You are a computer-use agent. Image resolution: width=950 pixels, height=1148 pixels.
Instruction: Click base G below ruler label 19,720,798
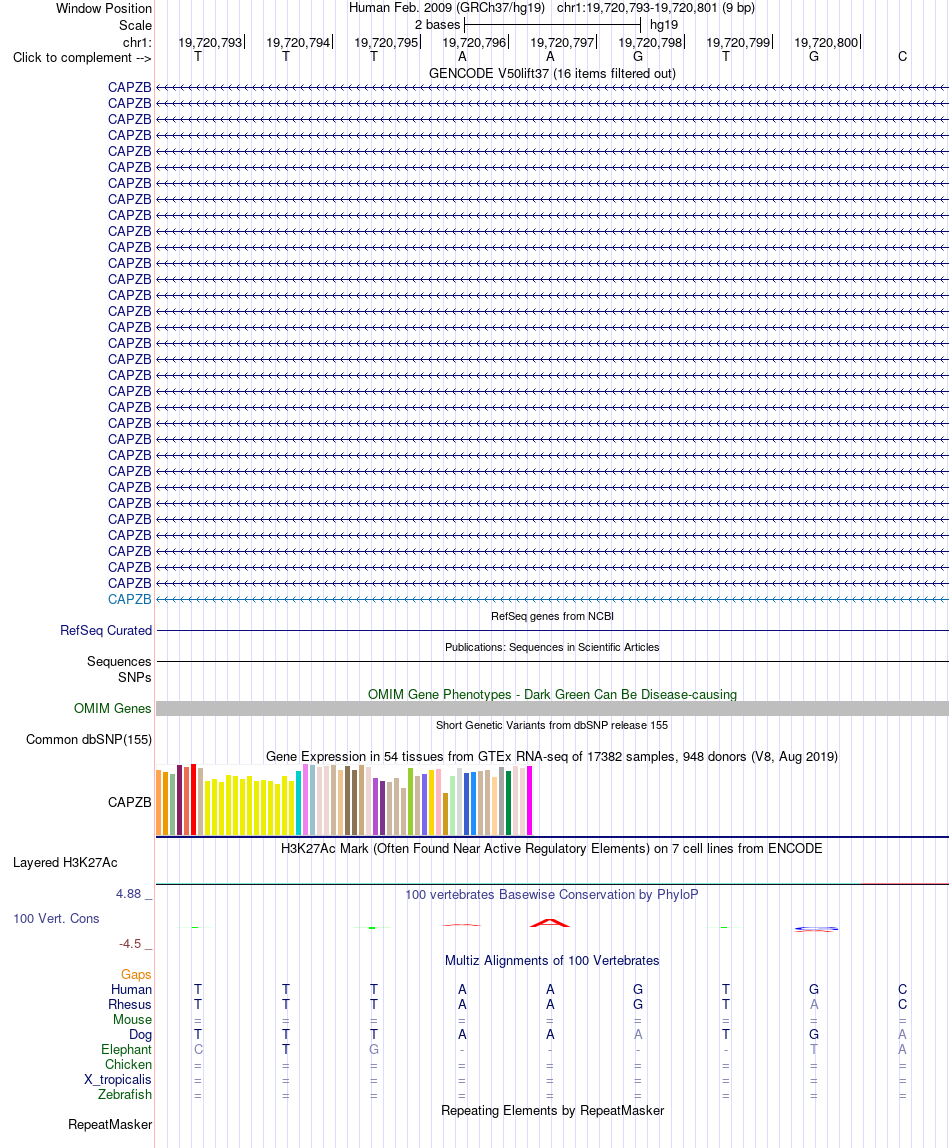[638, 56]
